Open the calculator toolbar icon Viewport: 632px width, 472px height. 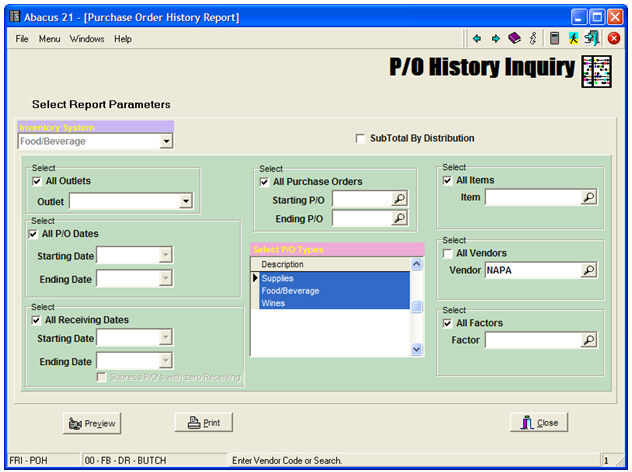click(x=554, y=38)
